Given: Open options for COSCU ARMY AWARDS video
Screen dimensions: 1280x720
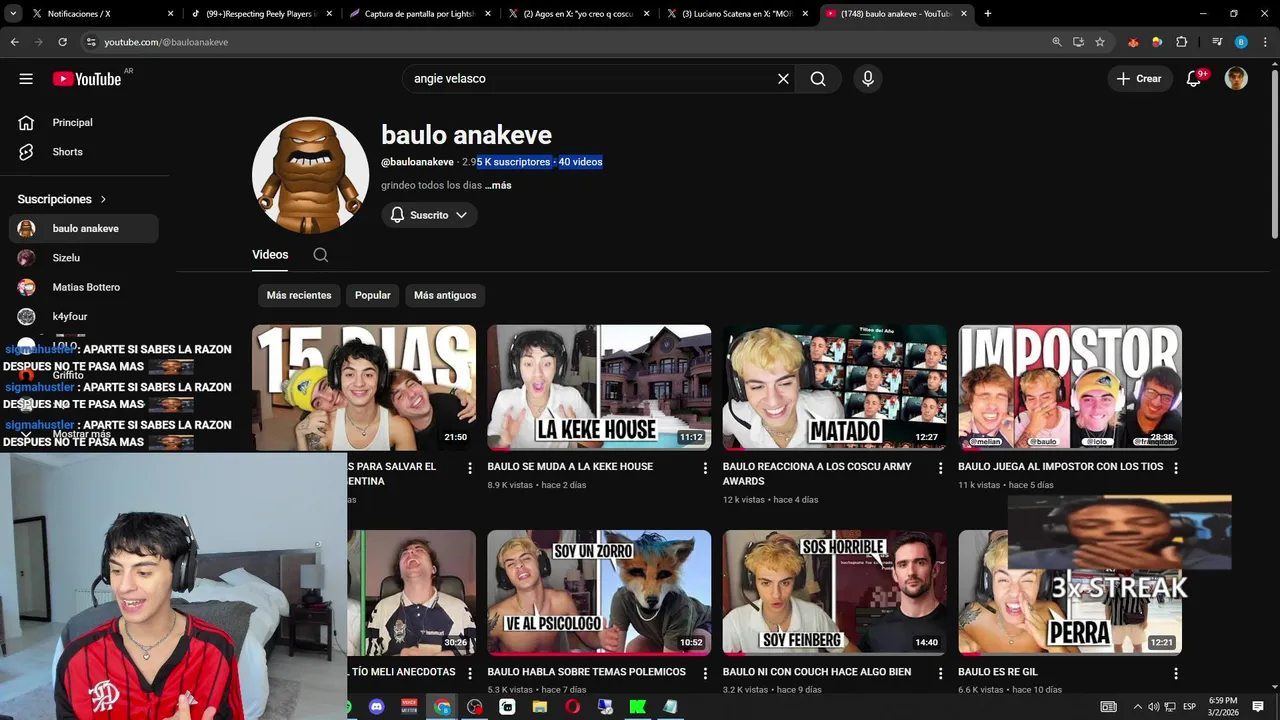Looking at the screenshot, I should (x=940, y=468).
